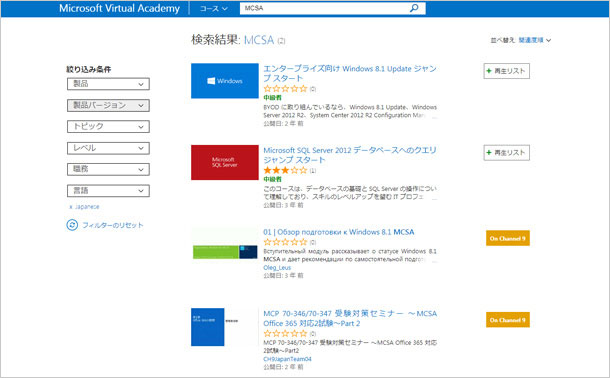
Task: Click the red Microsoft SQL Server thumbnail
Action: [x=225, y=163]
